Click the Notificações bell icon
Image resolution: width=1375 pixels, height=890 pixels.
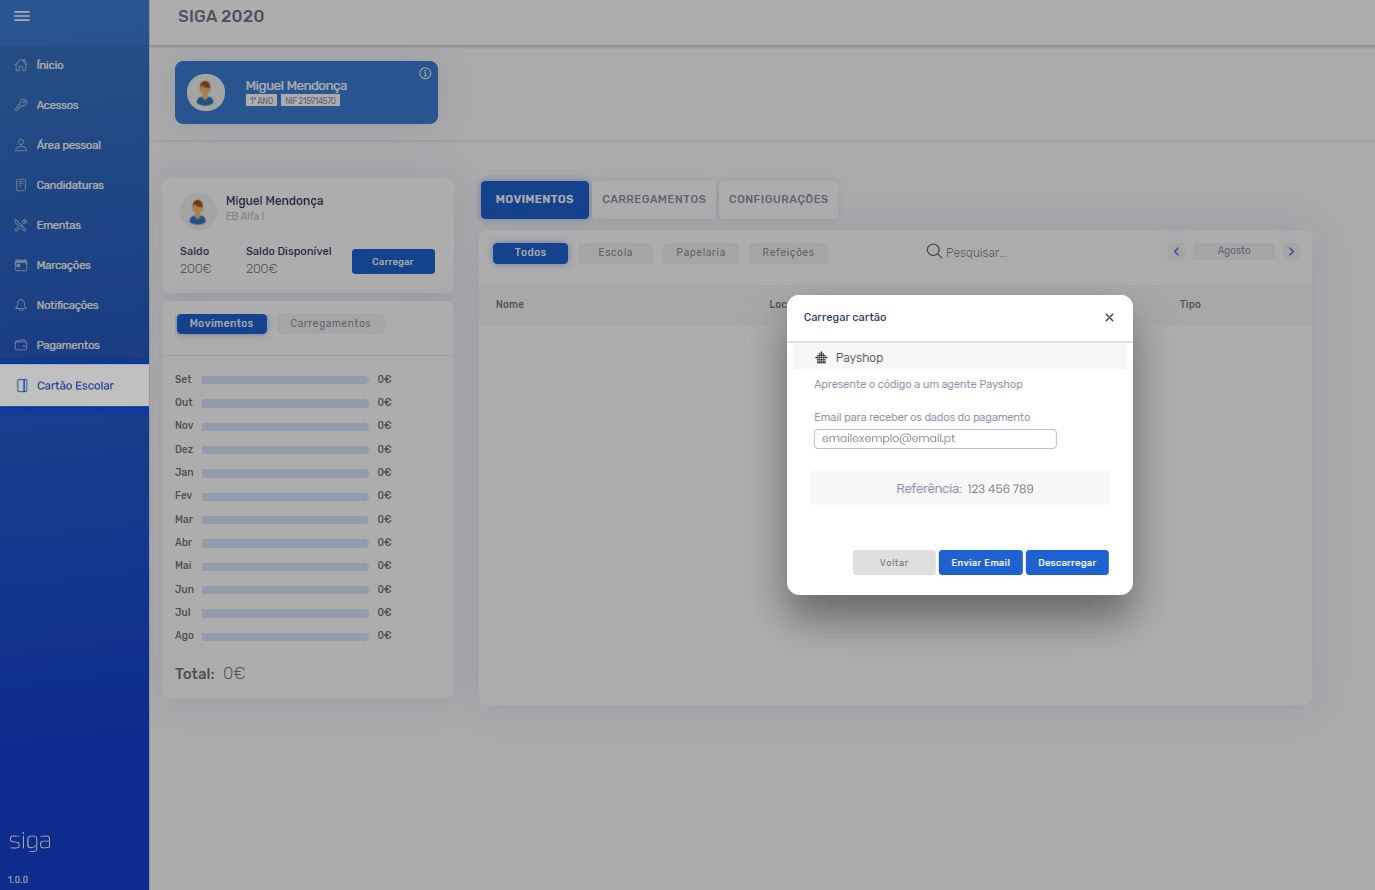(21, 305)
